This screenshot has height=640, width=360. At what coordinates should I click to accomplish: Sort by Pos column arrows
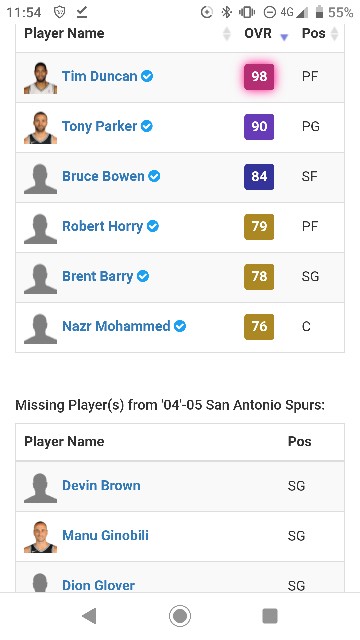(334, 34)
